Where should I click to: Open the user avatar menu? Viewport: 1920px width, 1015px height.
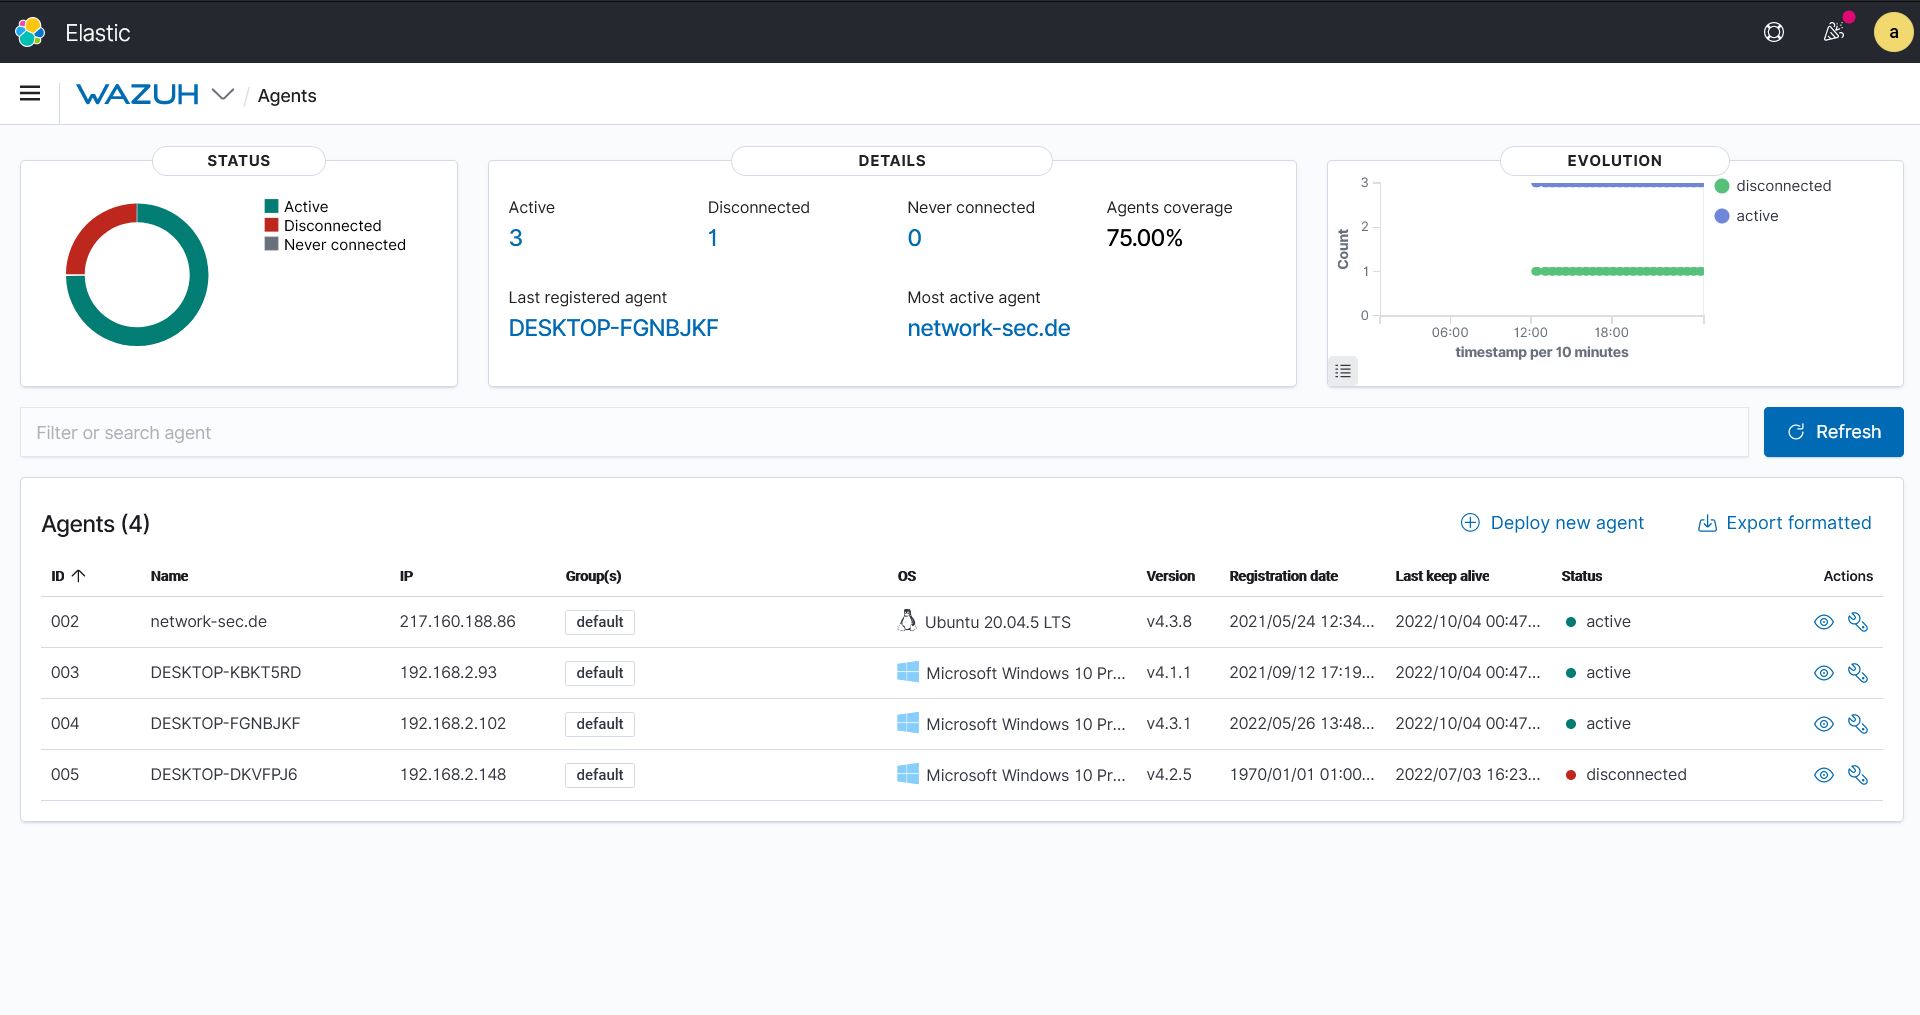(1893, 32)
